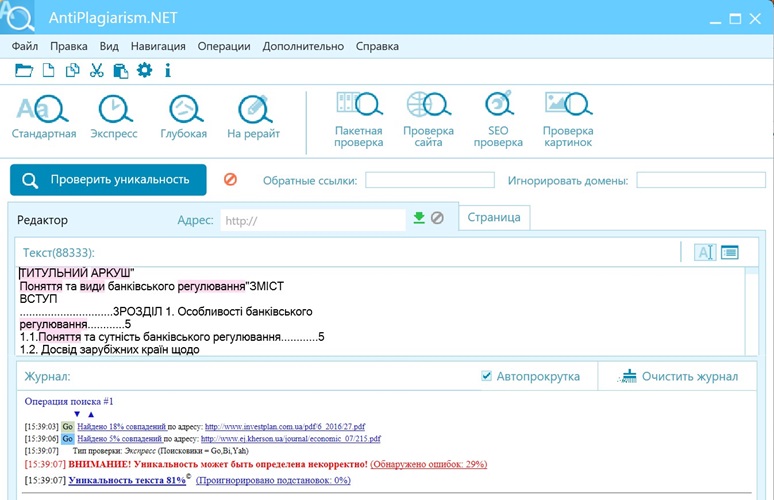
Task: Click the ВСТУП line in editor
Action: tap(39, 299)
